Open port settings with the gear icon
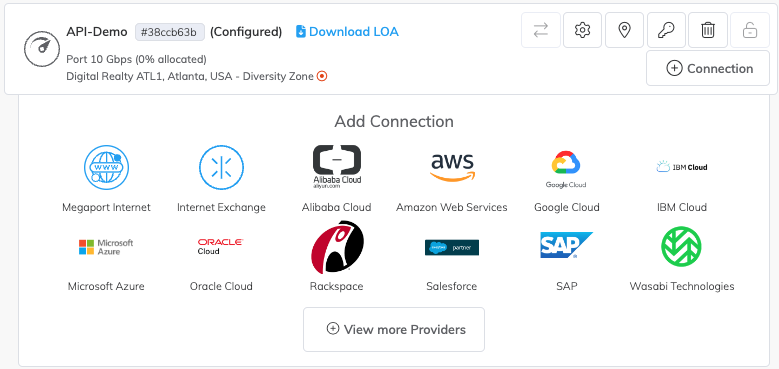Screen dimensions: 779x369 (x=582, y=30)
